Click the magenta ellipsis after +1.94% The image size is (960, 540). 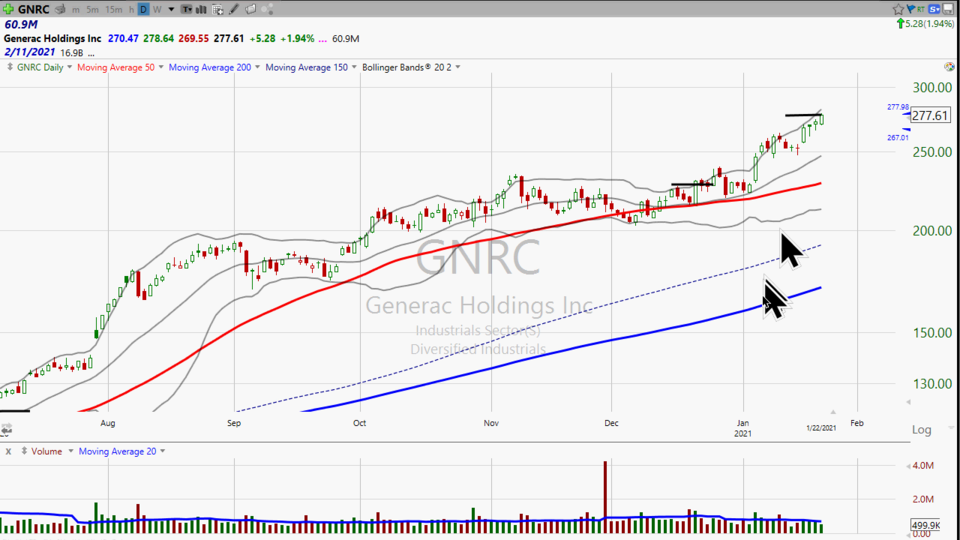[x=323, y=39]
